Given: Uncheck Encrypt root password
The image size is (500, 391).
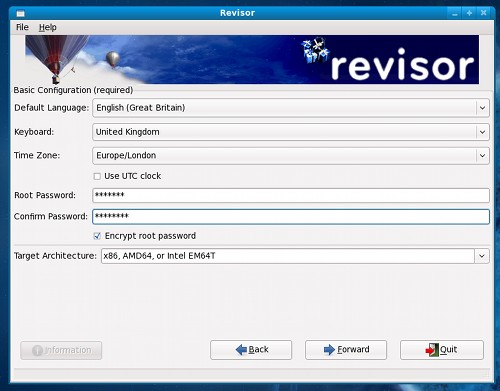Looking at the screenshot, I should (x=97, y=236).
